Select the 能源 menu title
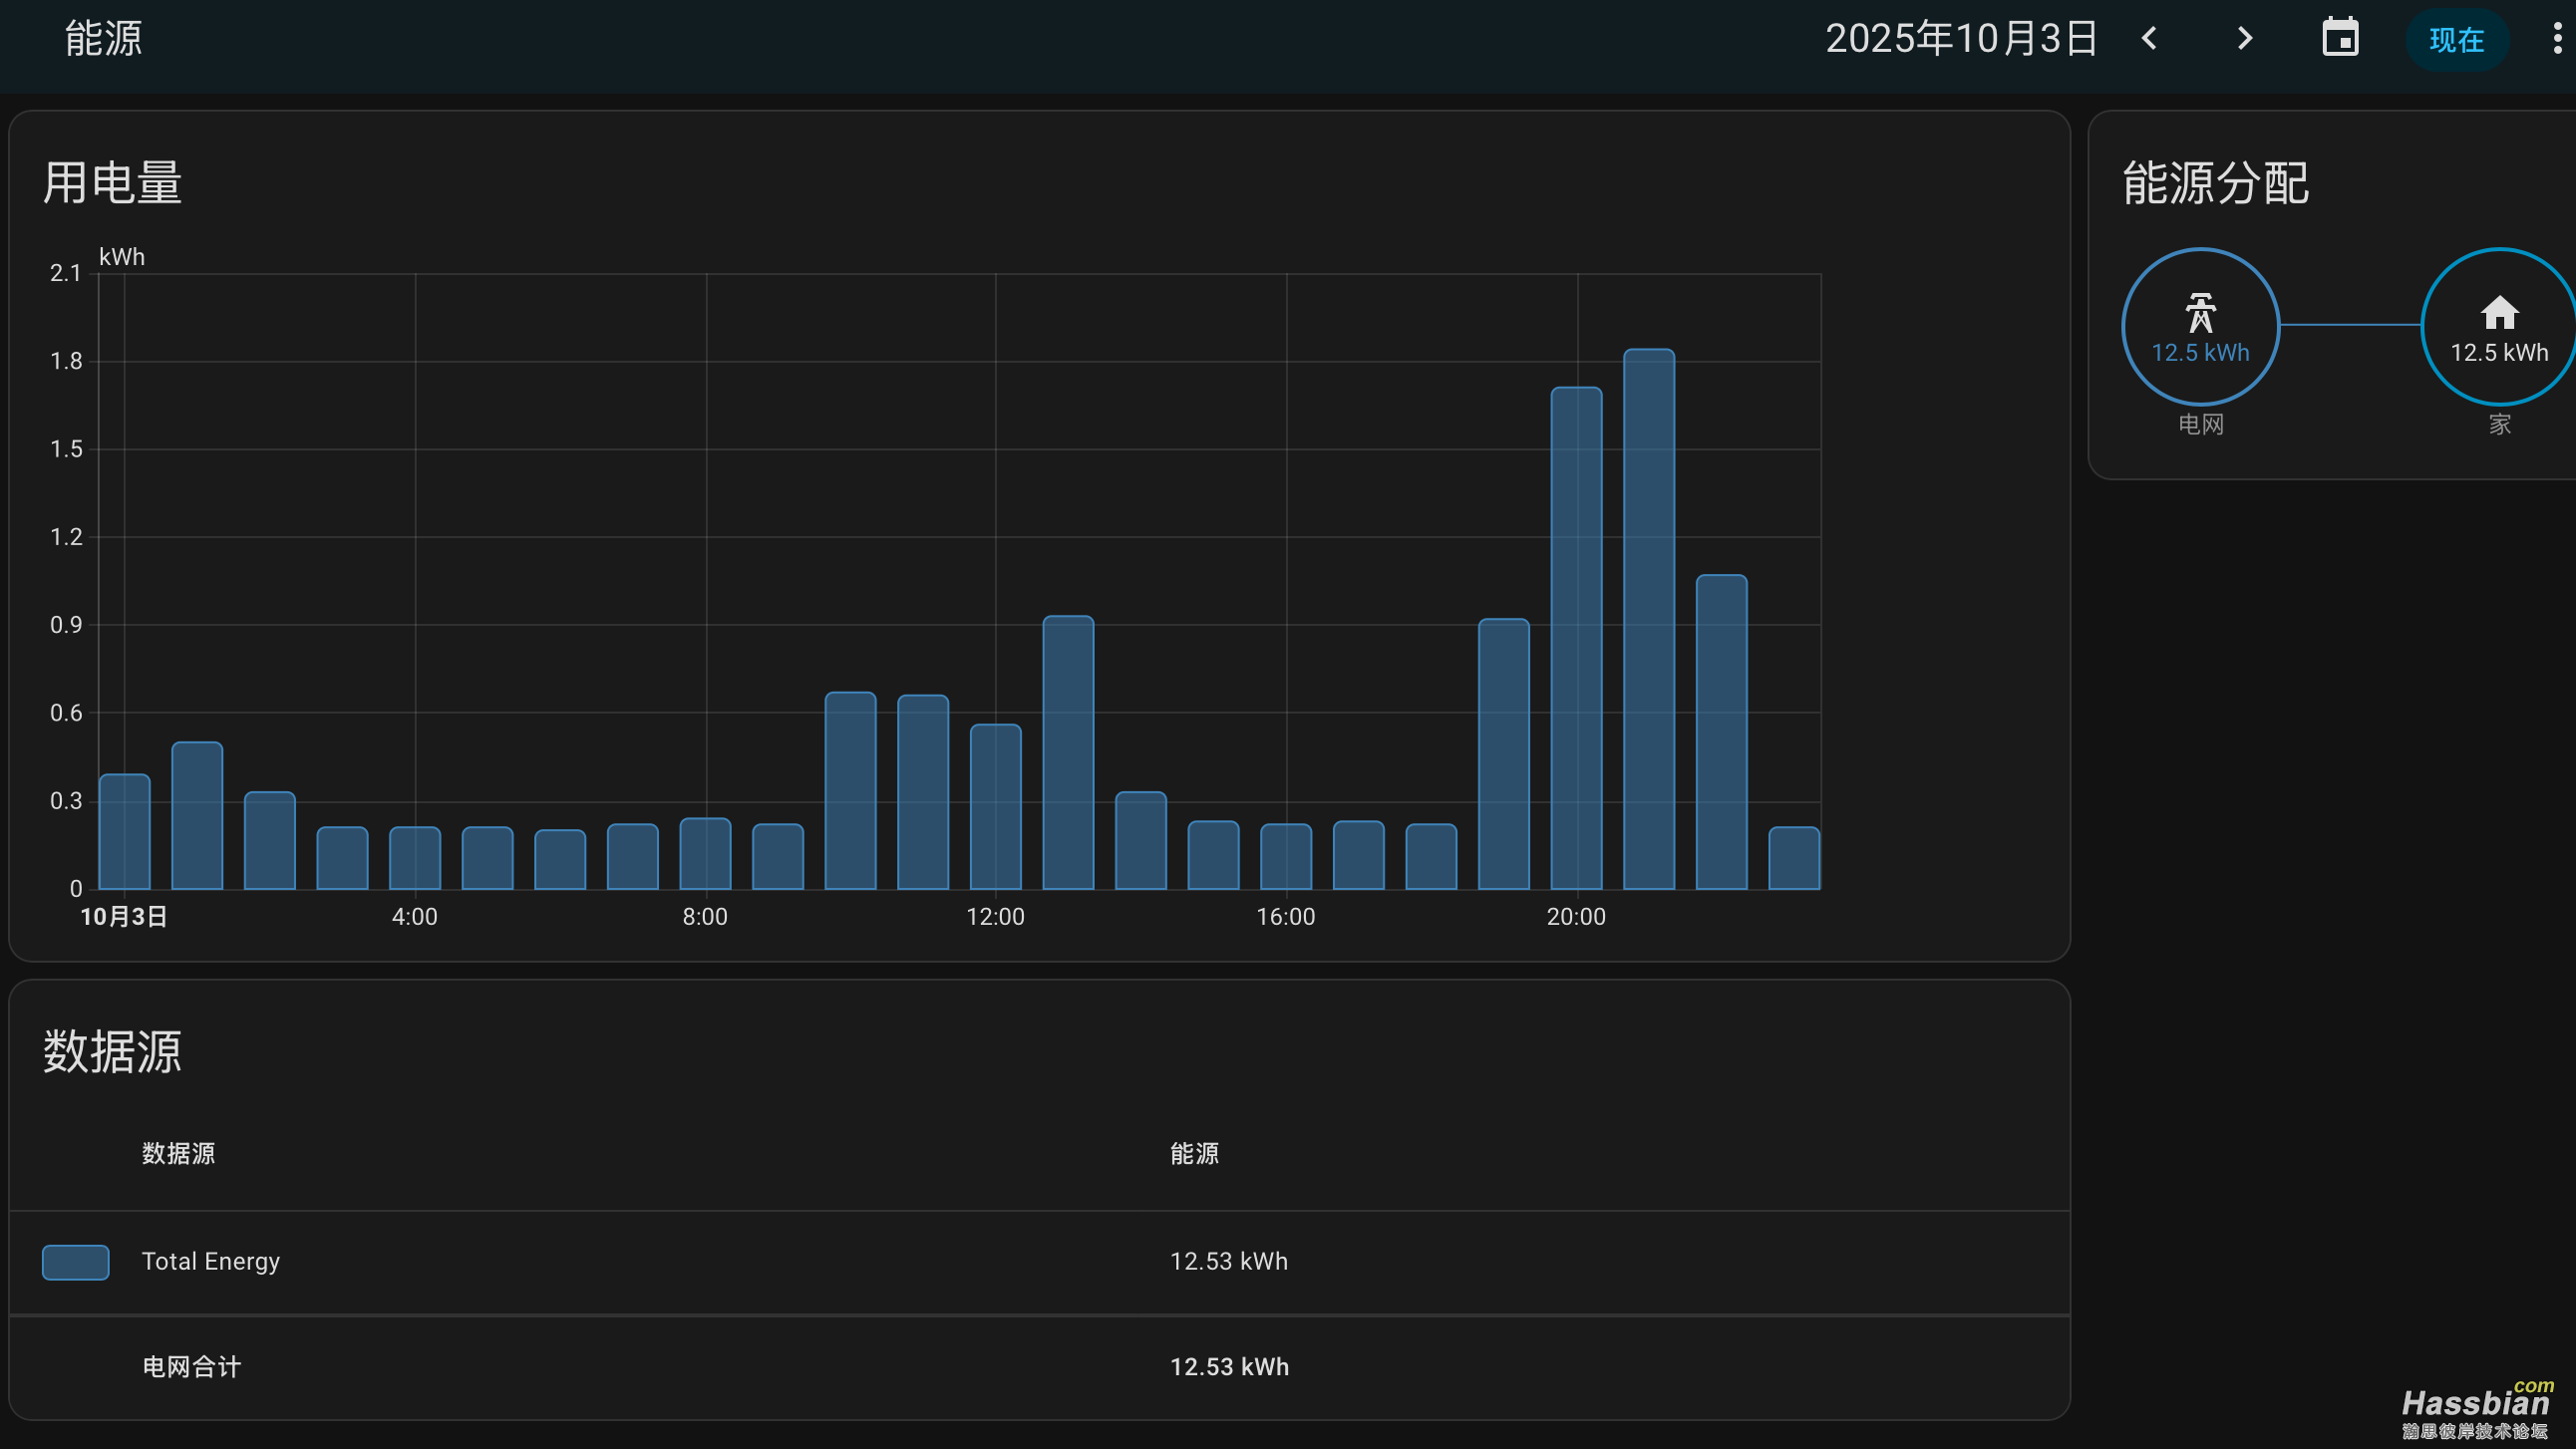 (103, 38)
